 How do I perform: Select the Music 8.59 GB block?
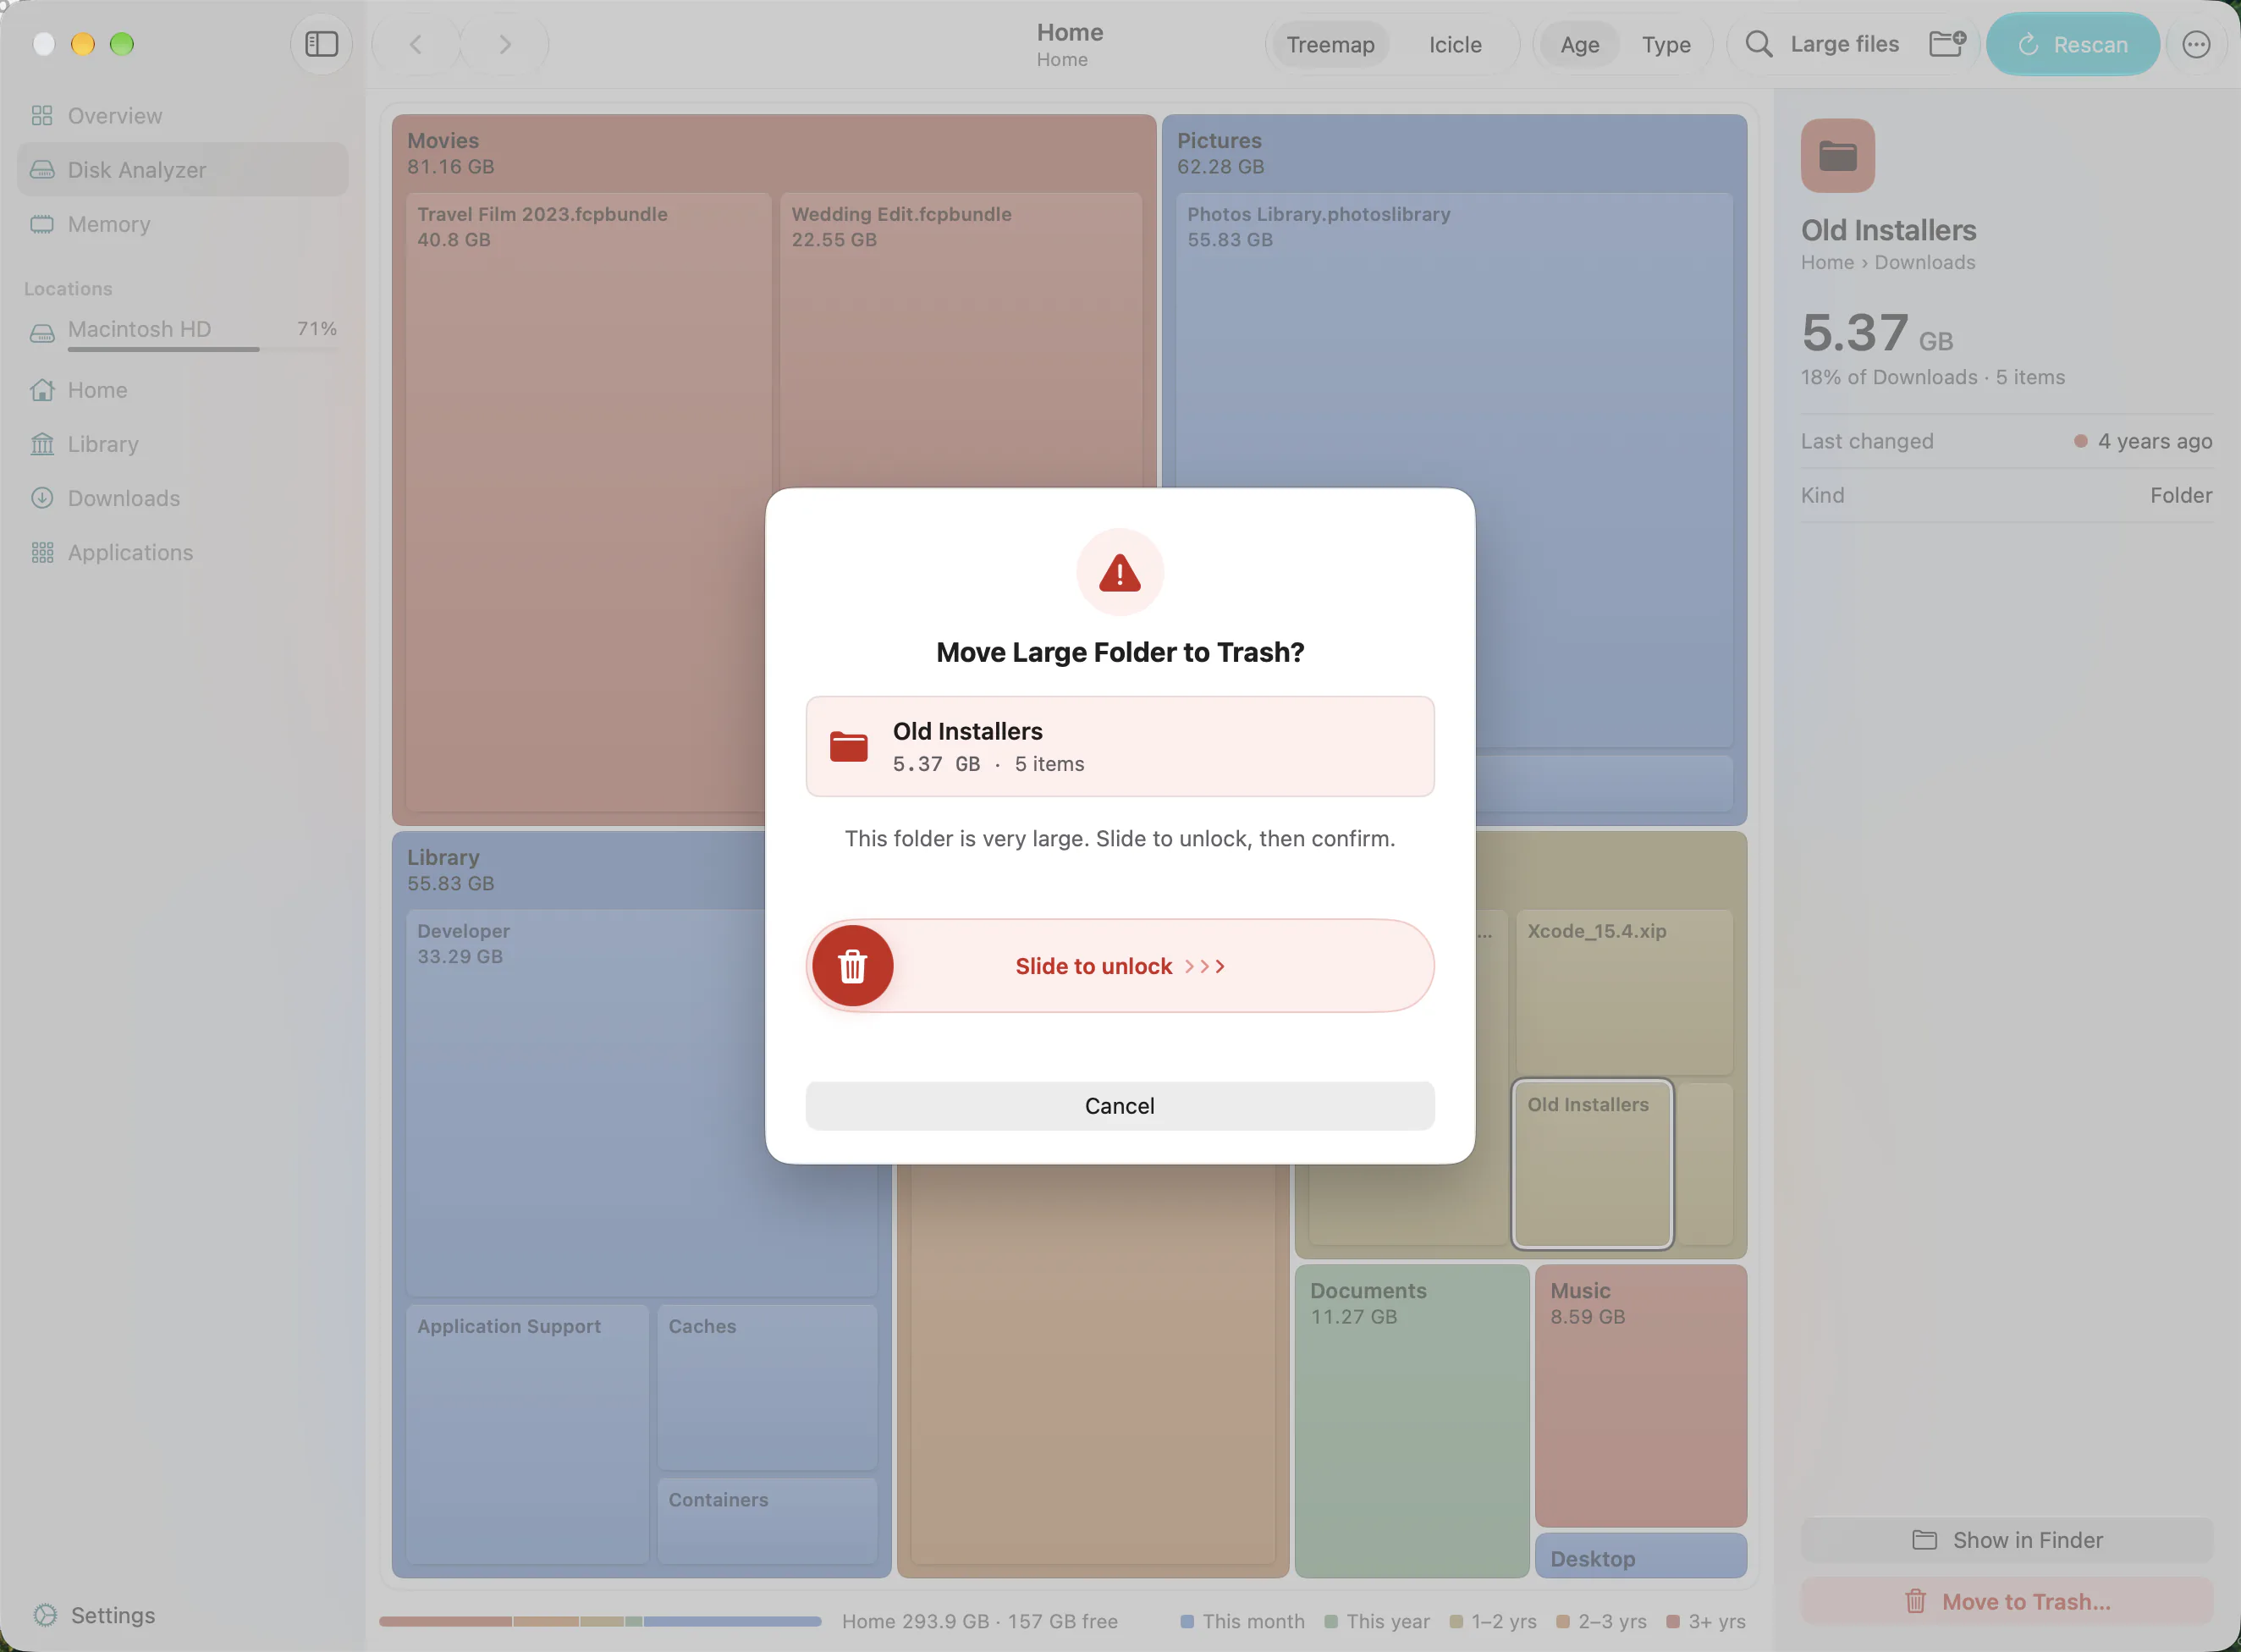pyautogui.click(x=1640, y=1396)
